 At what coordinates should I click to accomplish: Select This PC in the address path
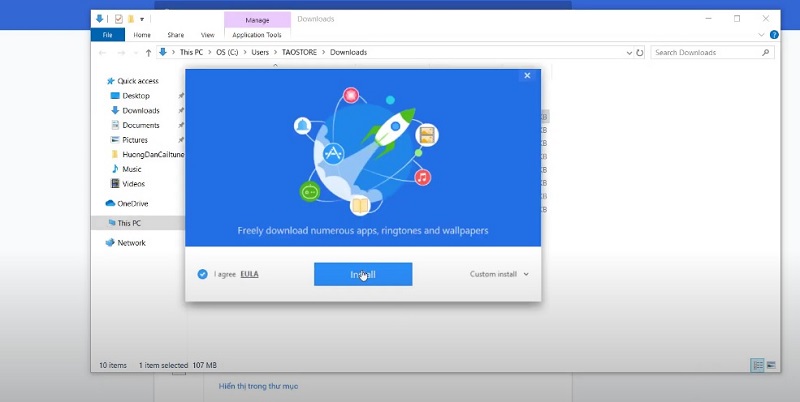[191, 52]
